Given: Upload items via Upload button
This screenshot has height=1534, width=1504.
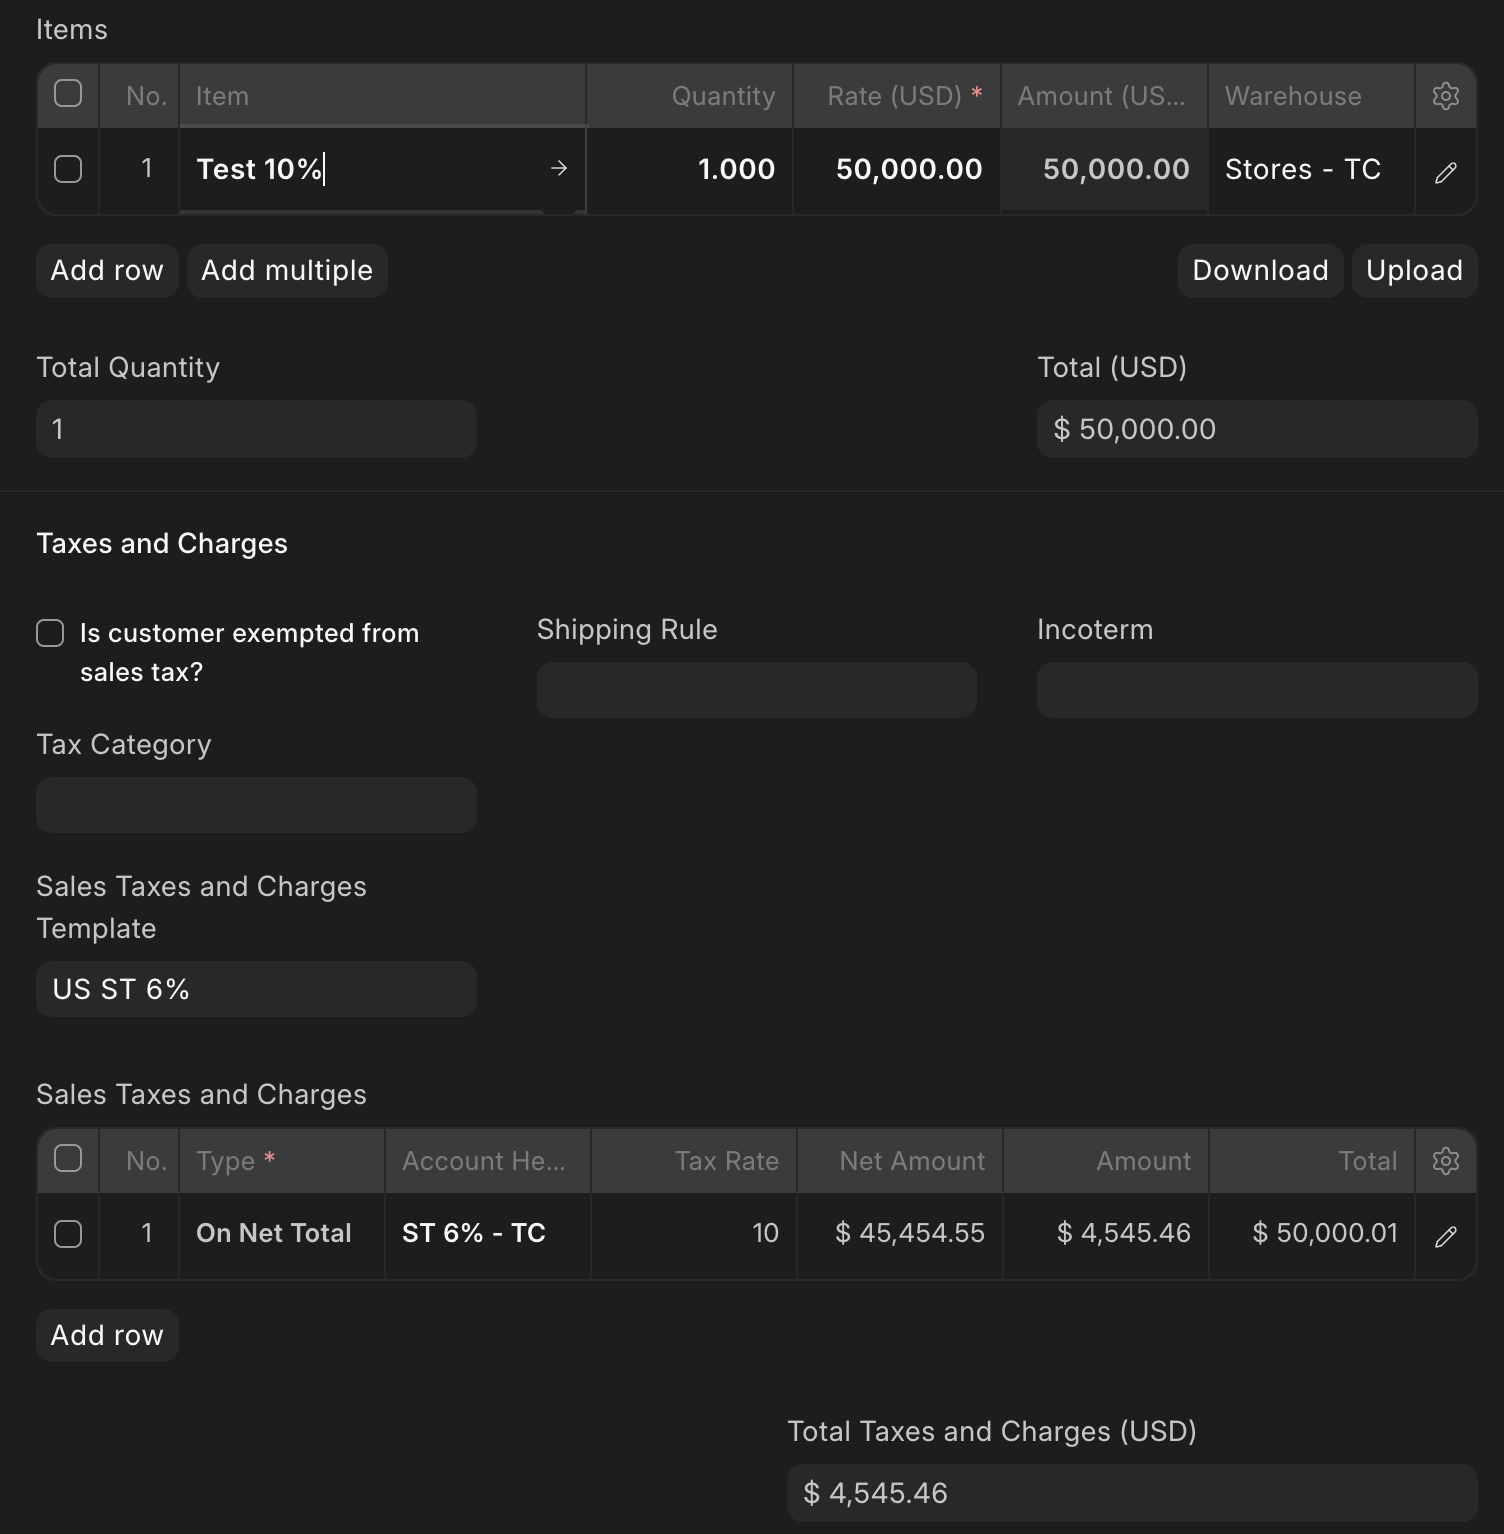Looking at the screenshot, I should pyautogui.click(x=1414, y=271).
